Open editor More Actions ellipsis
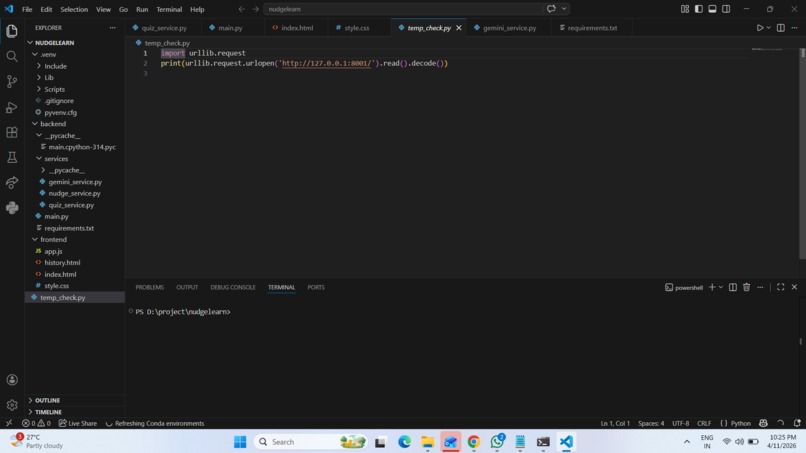806x453 pixels. point(794,28)
